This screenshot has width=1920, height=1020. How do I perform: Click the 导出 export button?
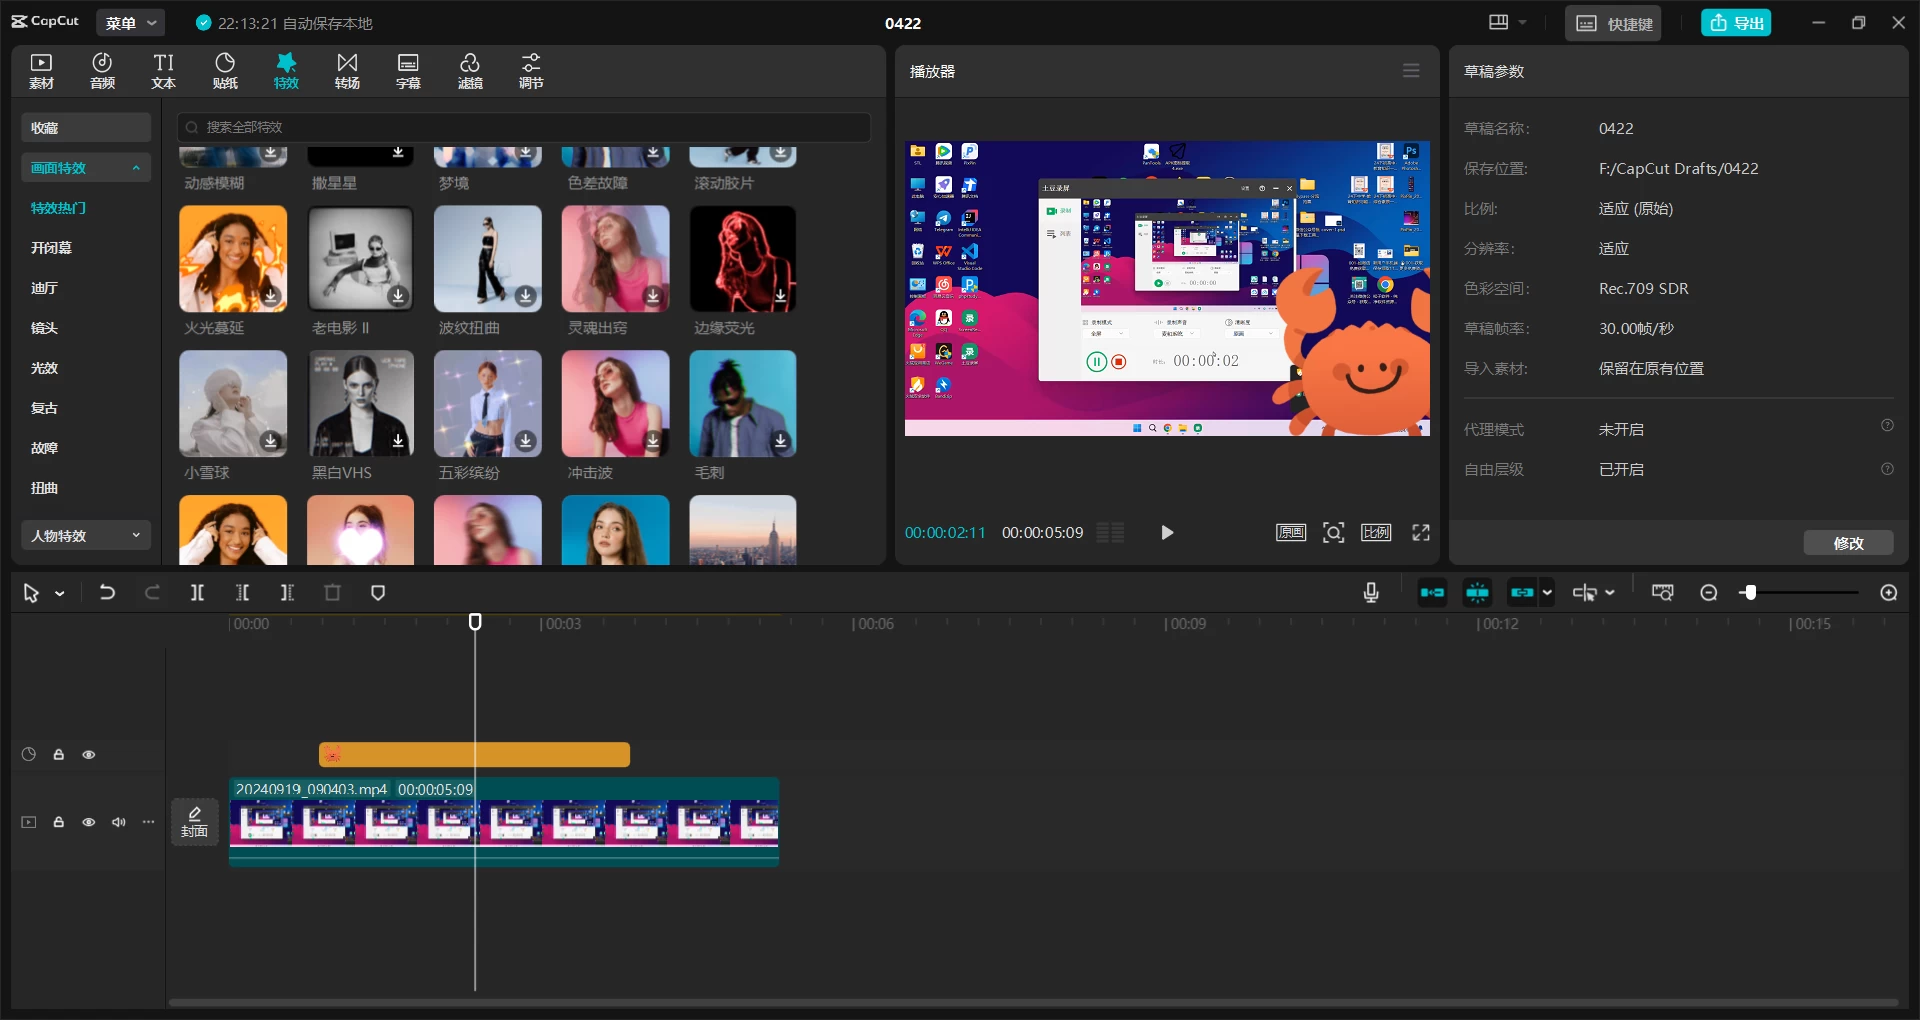[1736, 23]
